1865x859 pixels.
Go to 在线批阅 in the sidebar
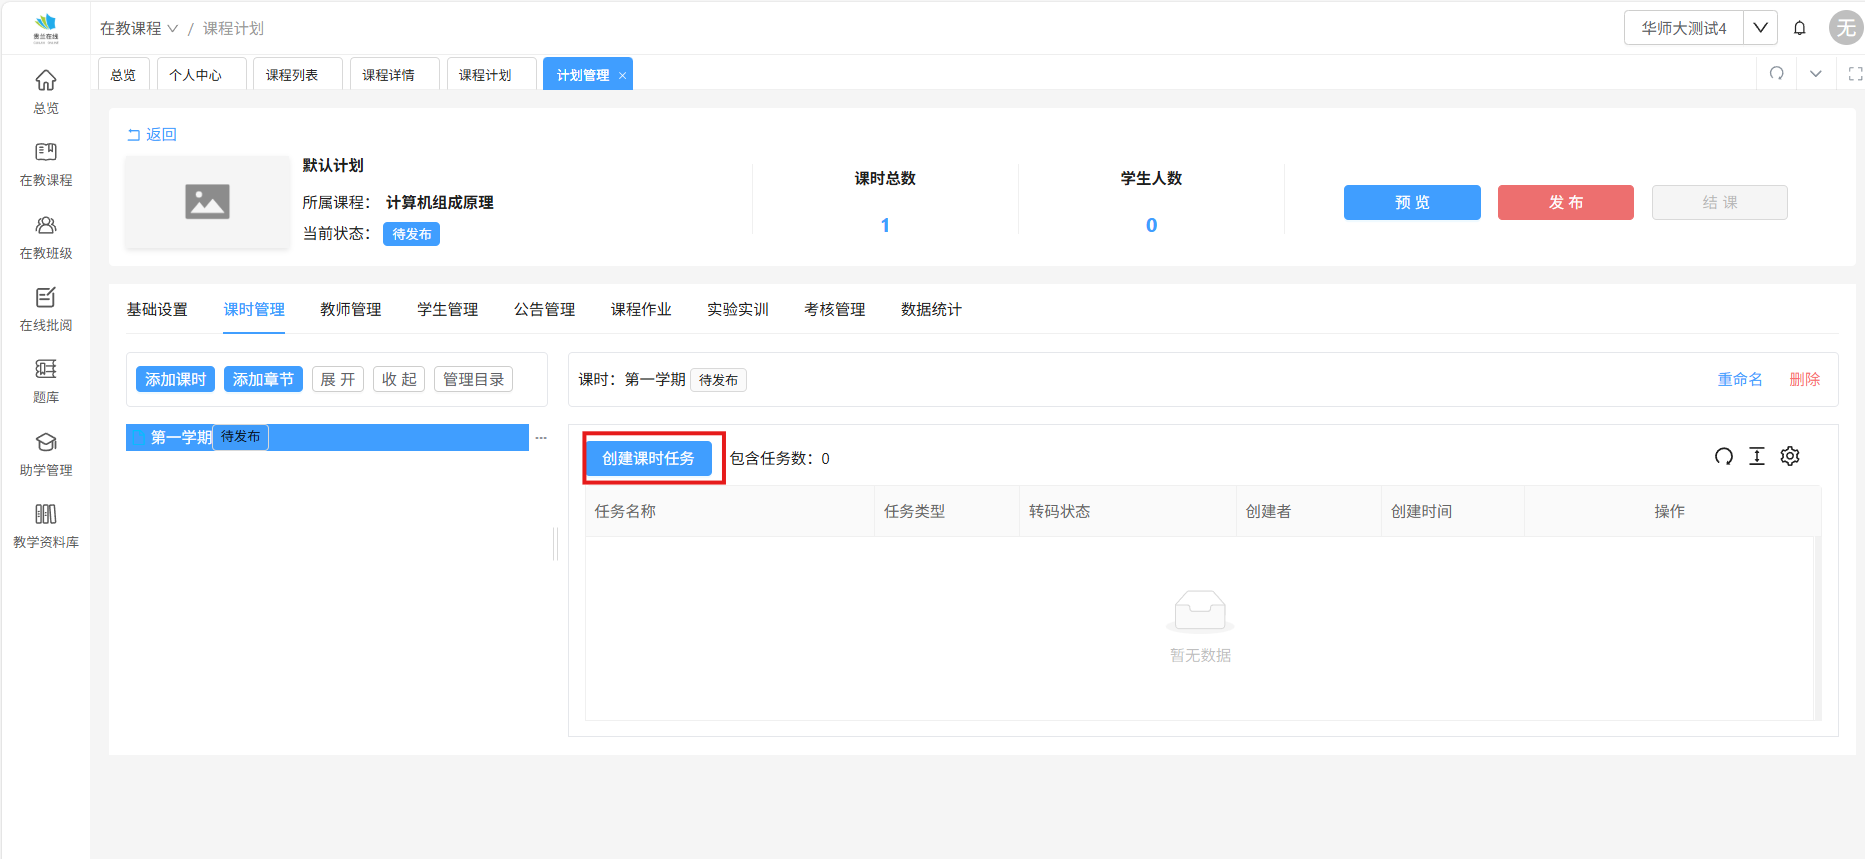[46, 308]
